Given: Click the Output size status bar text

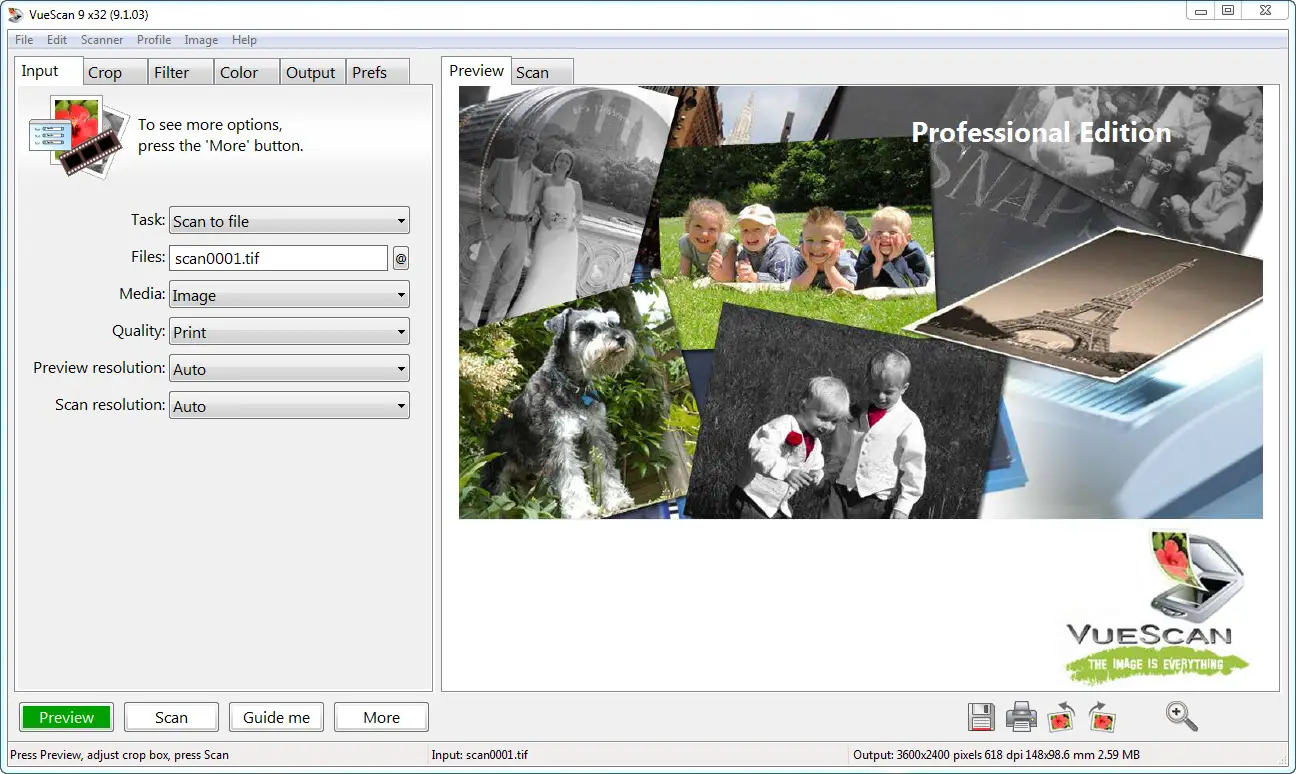Looking at the screenshot, I should tap(996, 755).
